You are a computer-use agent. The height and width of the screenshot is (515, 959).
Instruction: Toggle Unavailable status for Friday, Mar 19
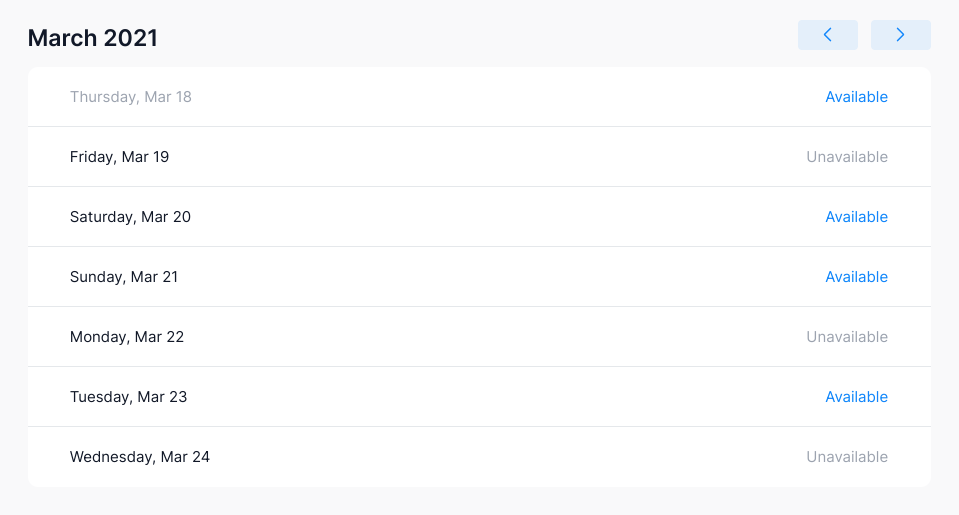coord(847,157)
